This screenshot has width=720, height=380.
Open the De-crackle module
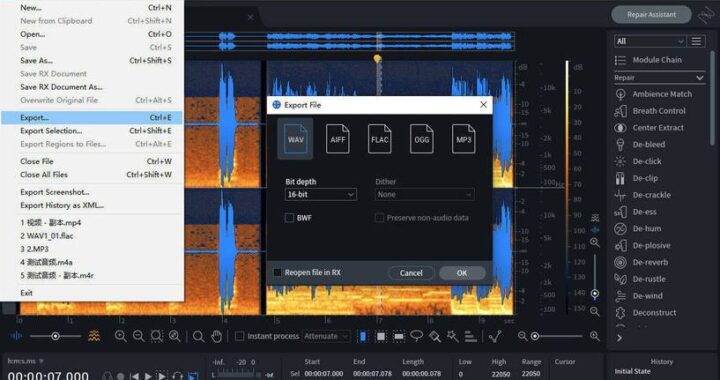(x=642, y=195)
